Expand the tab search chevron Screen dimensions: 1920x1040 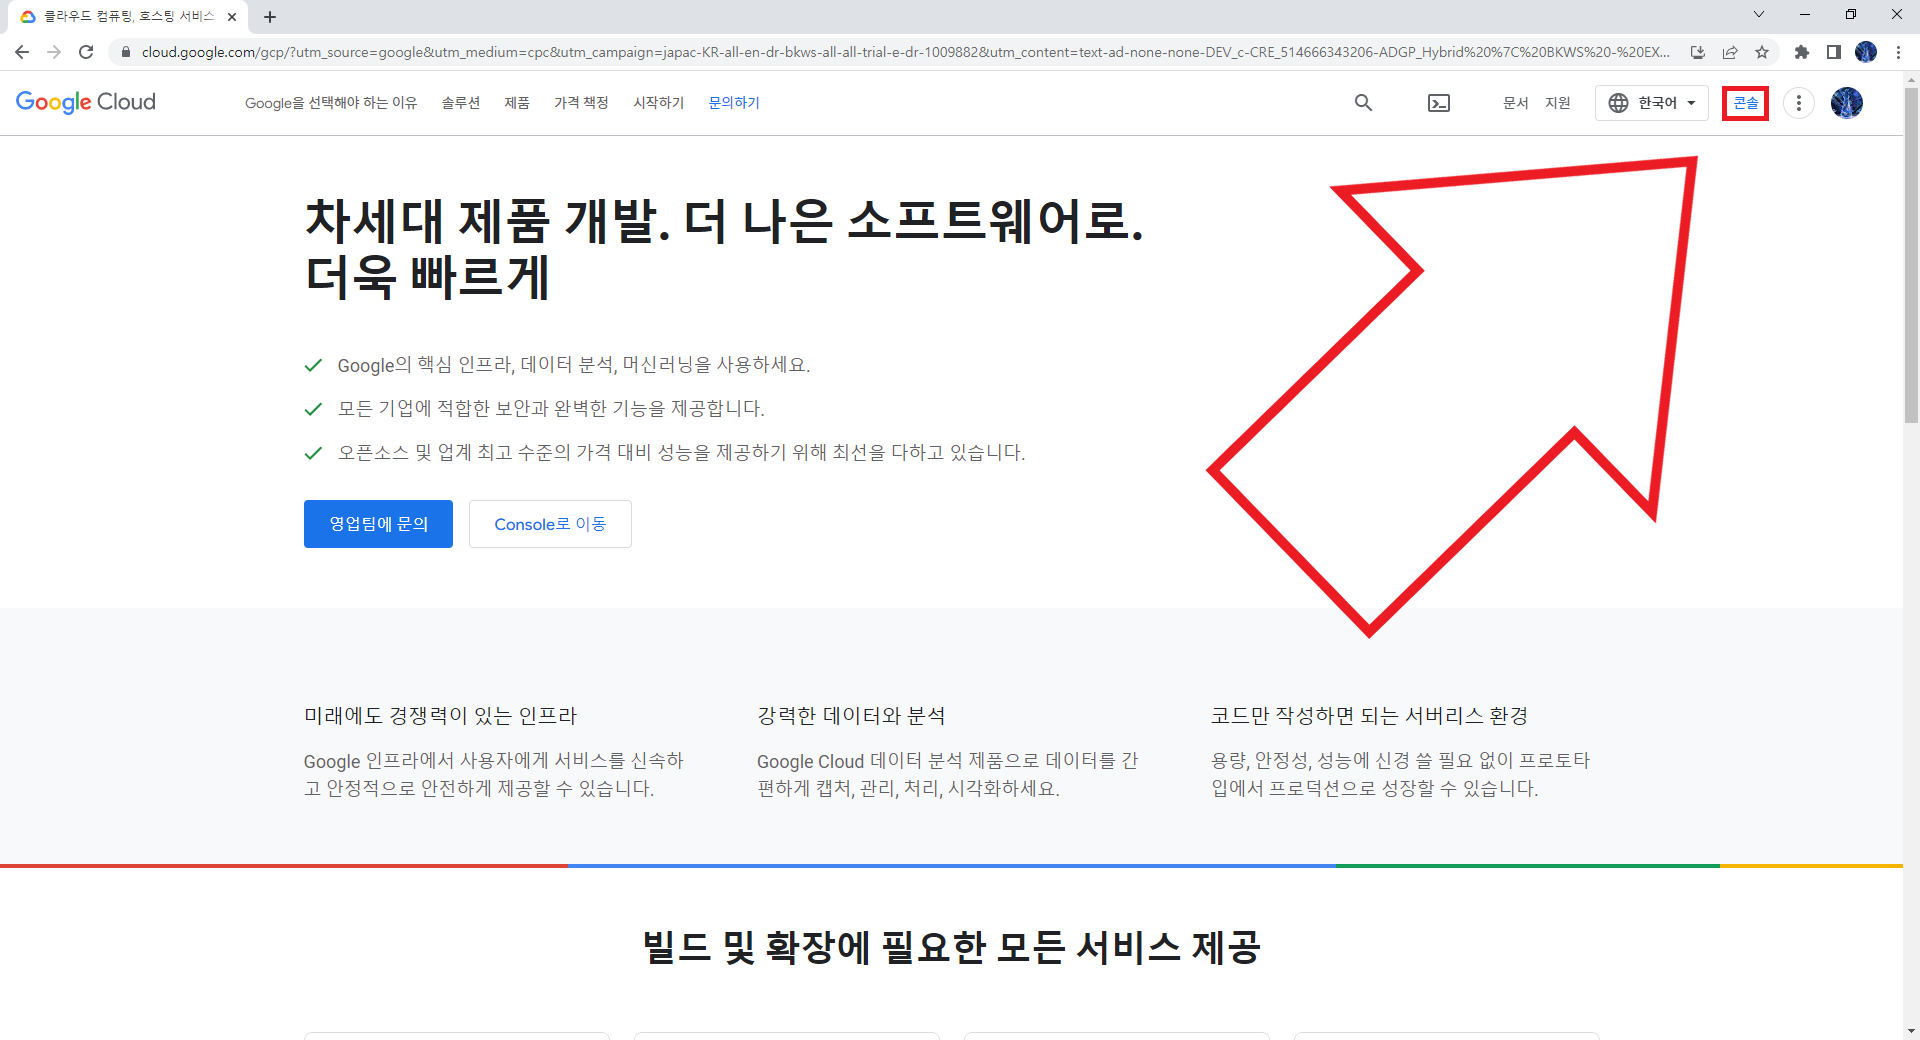coord(1759,14)
